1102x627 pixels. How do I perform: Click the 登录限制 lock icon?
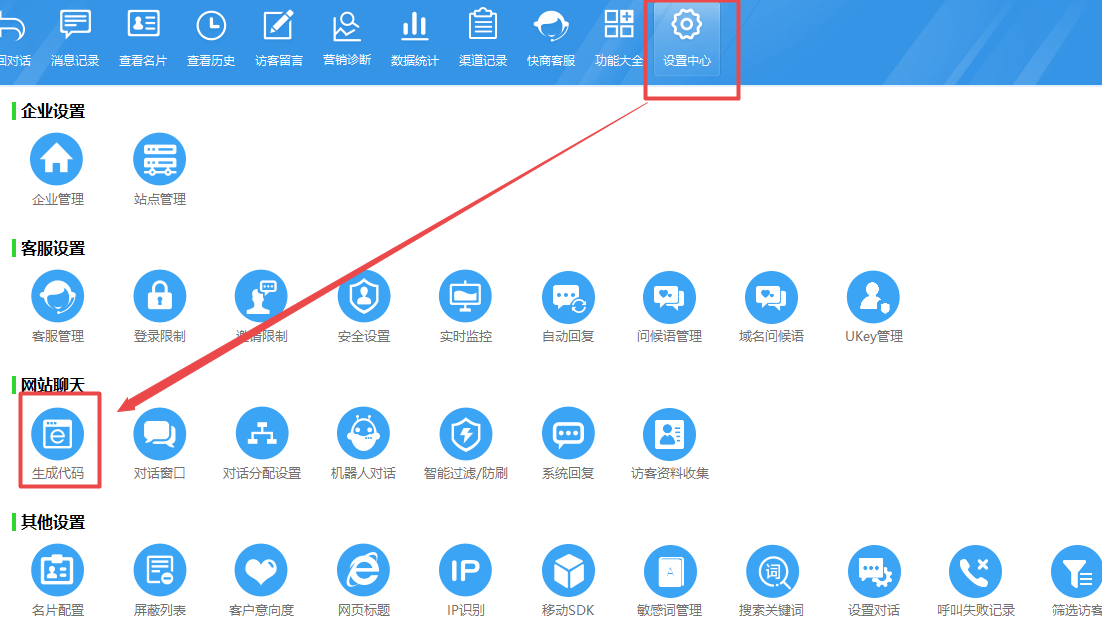pyautogui.click(x=160, y=297)
